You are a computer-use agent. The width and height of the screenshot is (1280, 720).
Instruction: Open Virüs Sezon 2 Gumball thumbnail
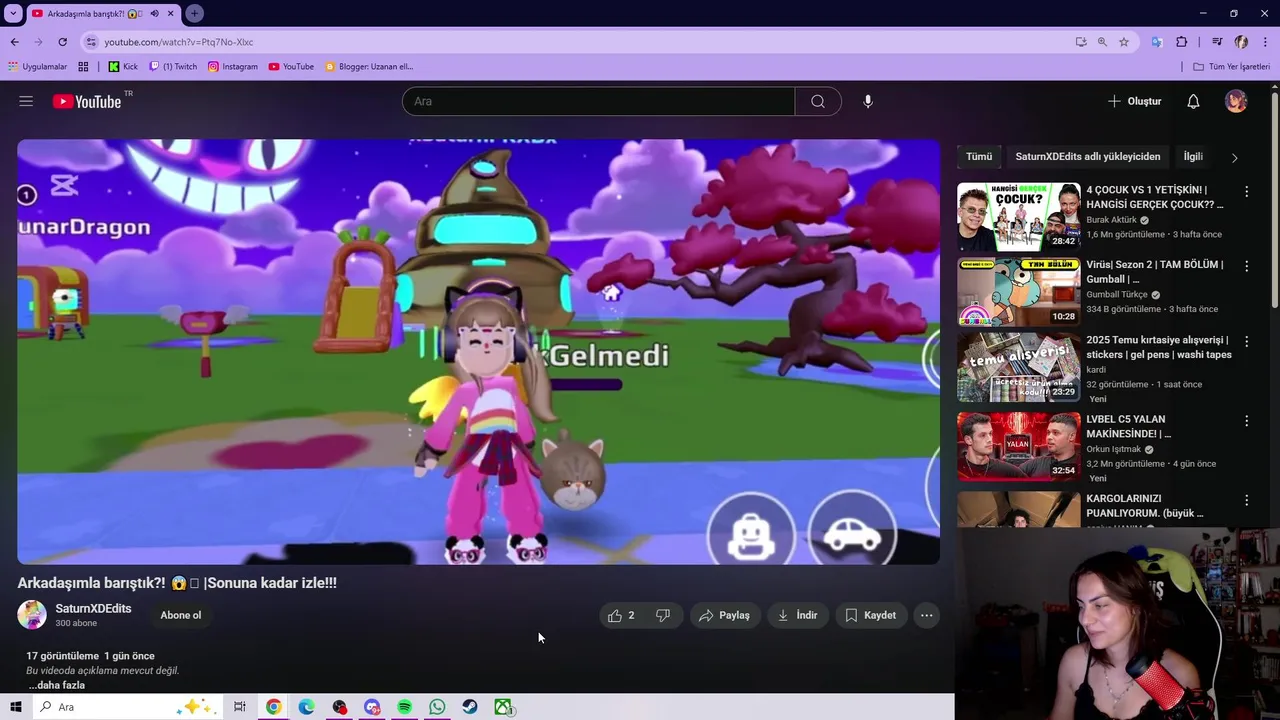click(1019, 292)
